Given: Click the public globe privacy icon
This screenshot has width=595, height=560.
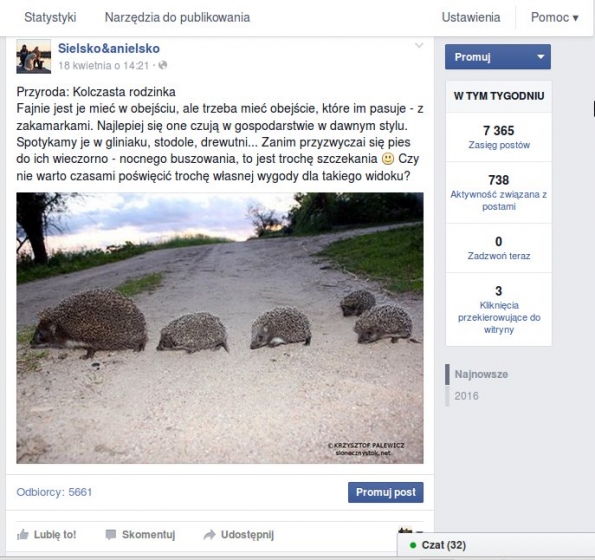Looking at the screenshot, I should [163, 65].
